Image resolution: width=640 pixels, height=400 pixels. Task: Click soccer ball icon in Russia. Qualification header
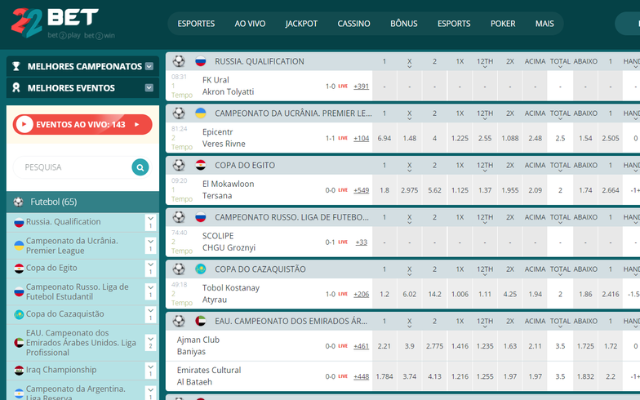point(178,61)
